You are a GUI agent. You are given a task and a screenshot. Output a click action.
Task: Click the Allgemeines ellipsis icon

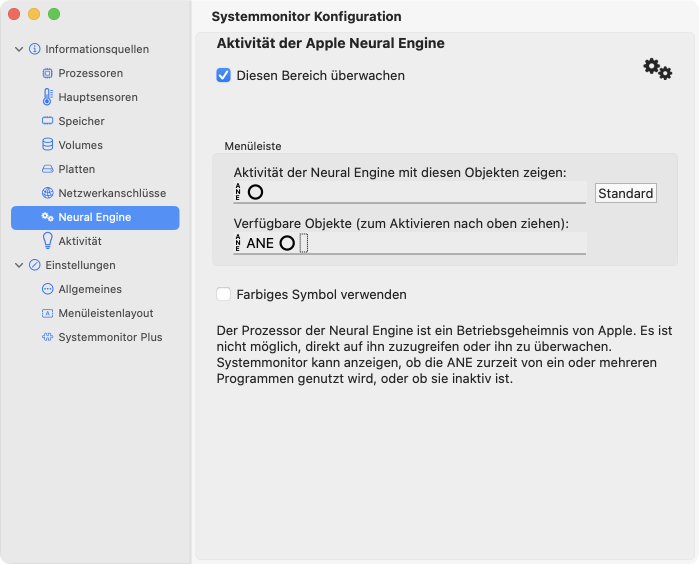[x=47, y=289]
